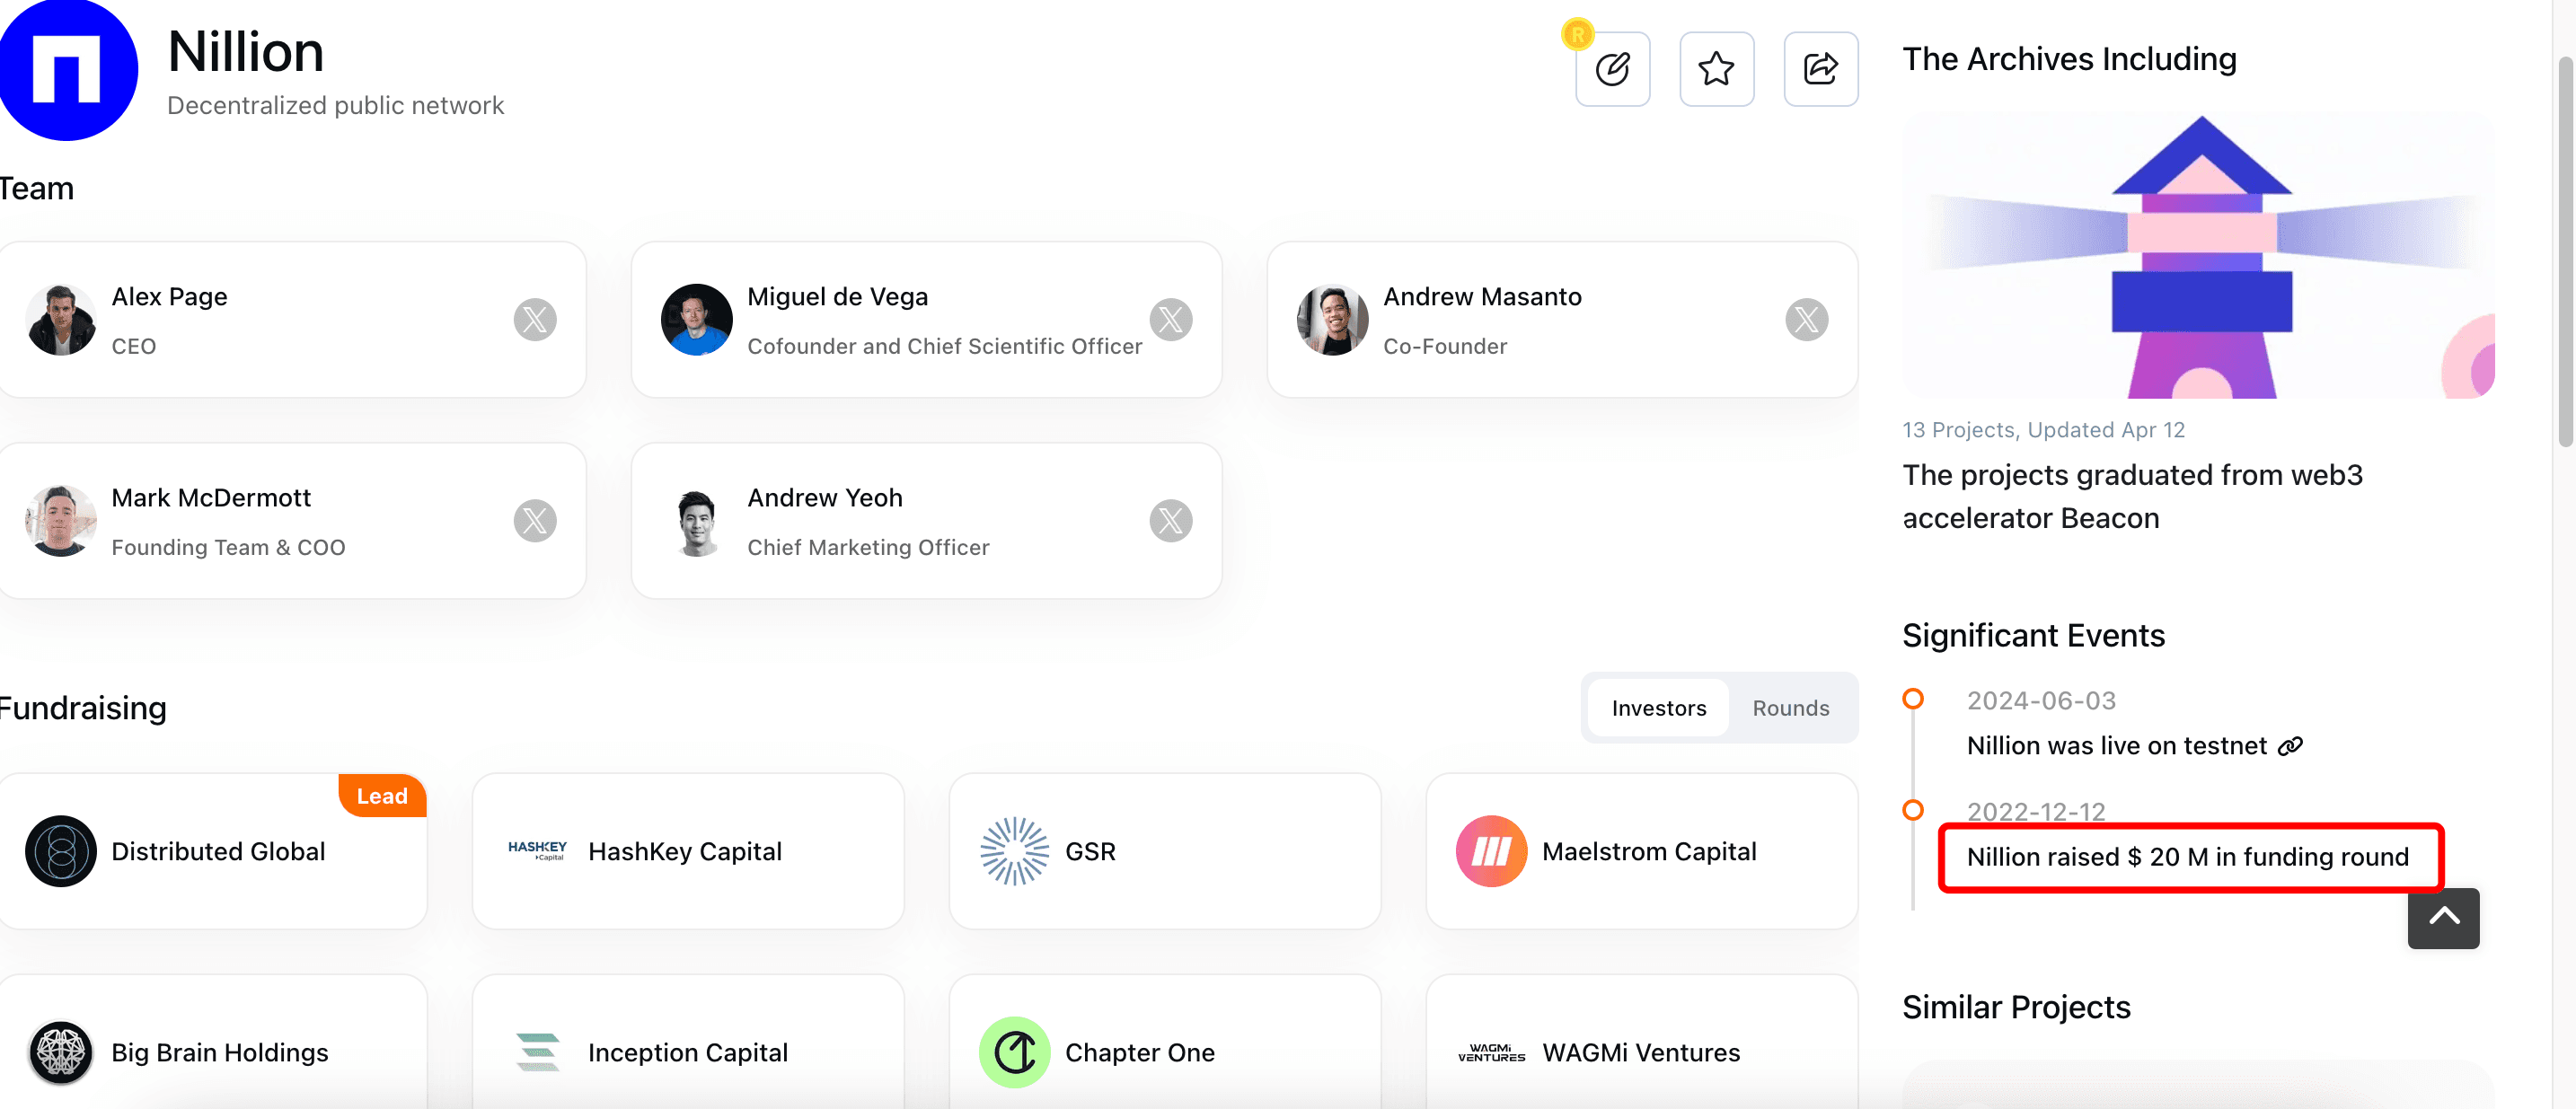Click the Big Brain Holdings name
This screenshot has height=1109, width=2576.
coord(219,1052)
